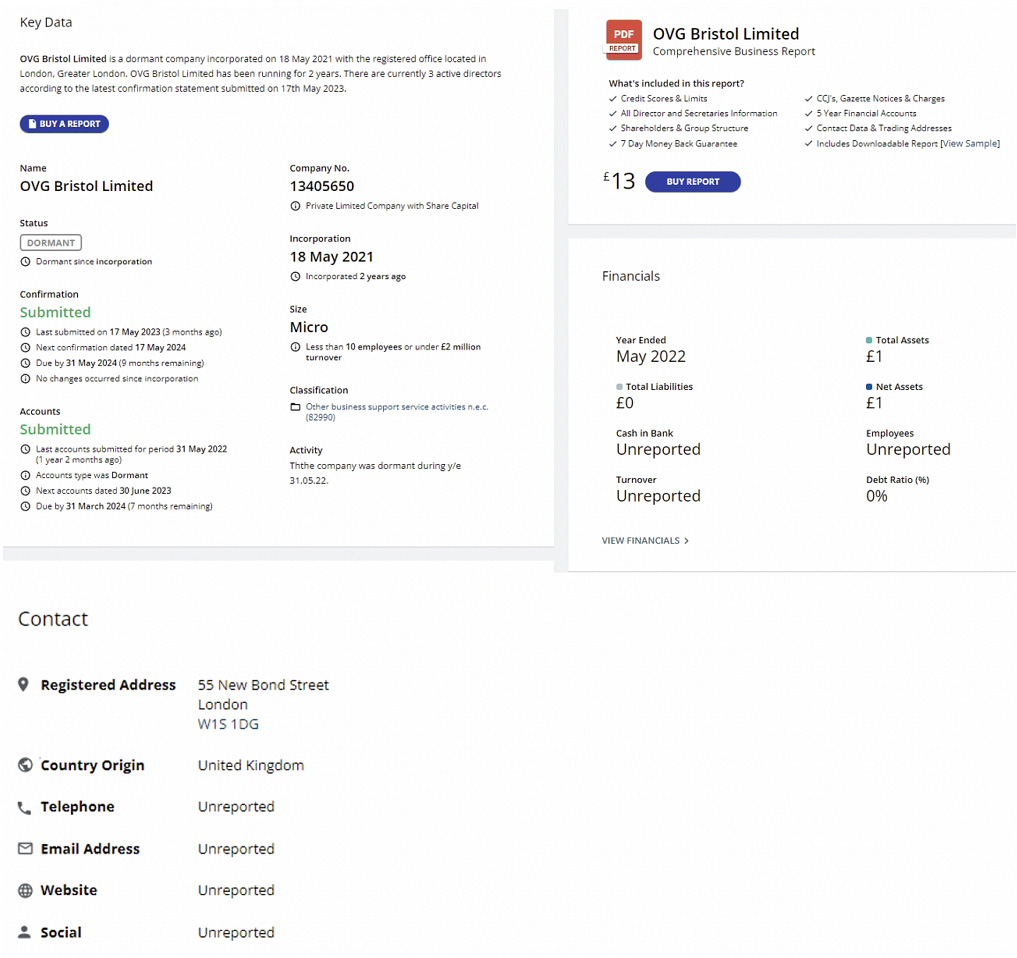Click the clock icon beside Due by 31 May 2024
Screen dimensions: 1017x958
[25, 363]
